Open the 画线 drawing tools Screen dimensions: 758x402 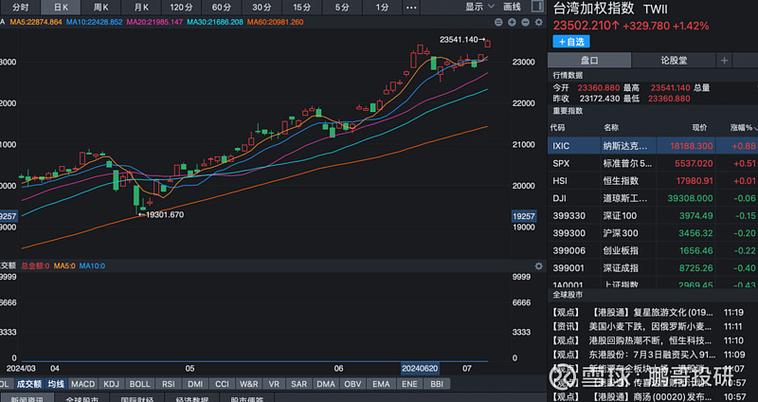512,7
